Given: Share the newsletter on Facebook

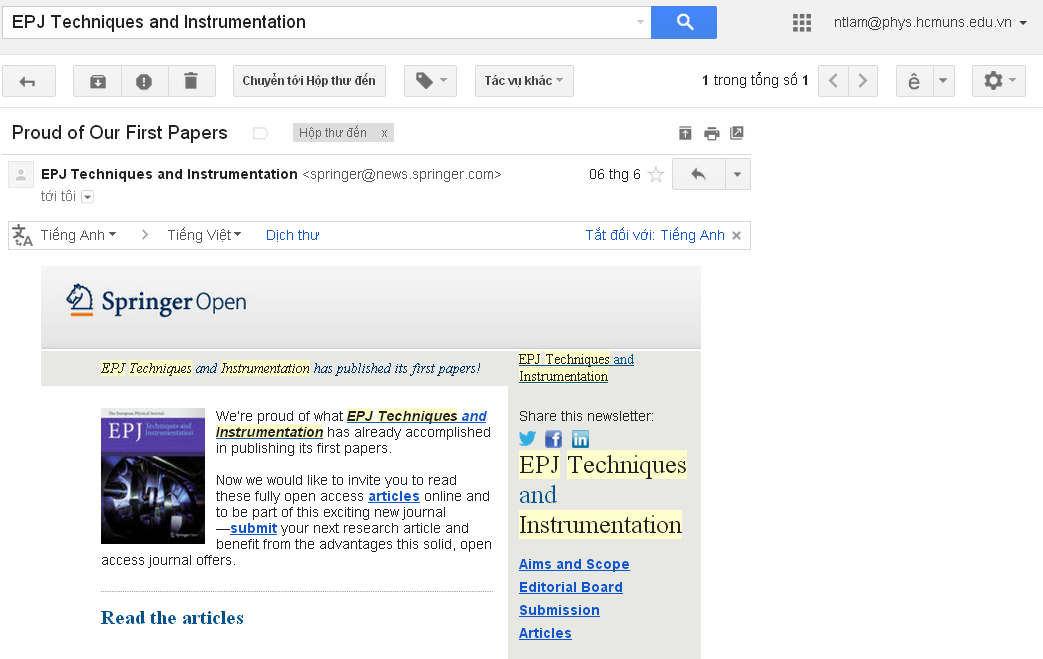Looking at the screenshot, I should [x=553, y=439].
